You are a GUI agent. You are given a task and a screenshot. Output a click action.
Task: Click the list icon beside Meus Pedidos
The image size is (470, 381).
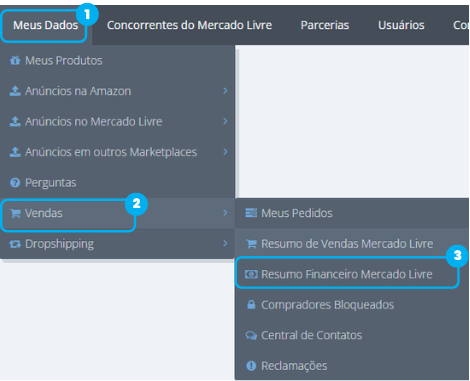click(251, 213)
